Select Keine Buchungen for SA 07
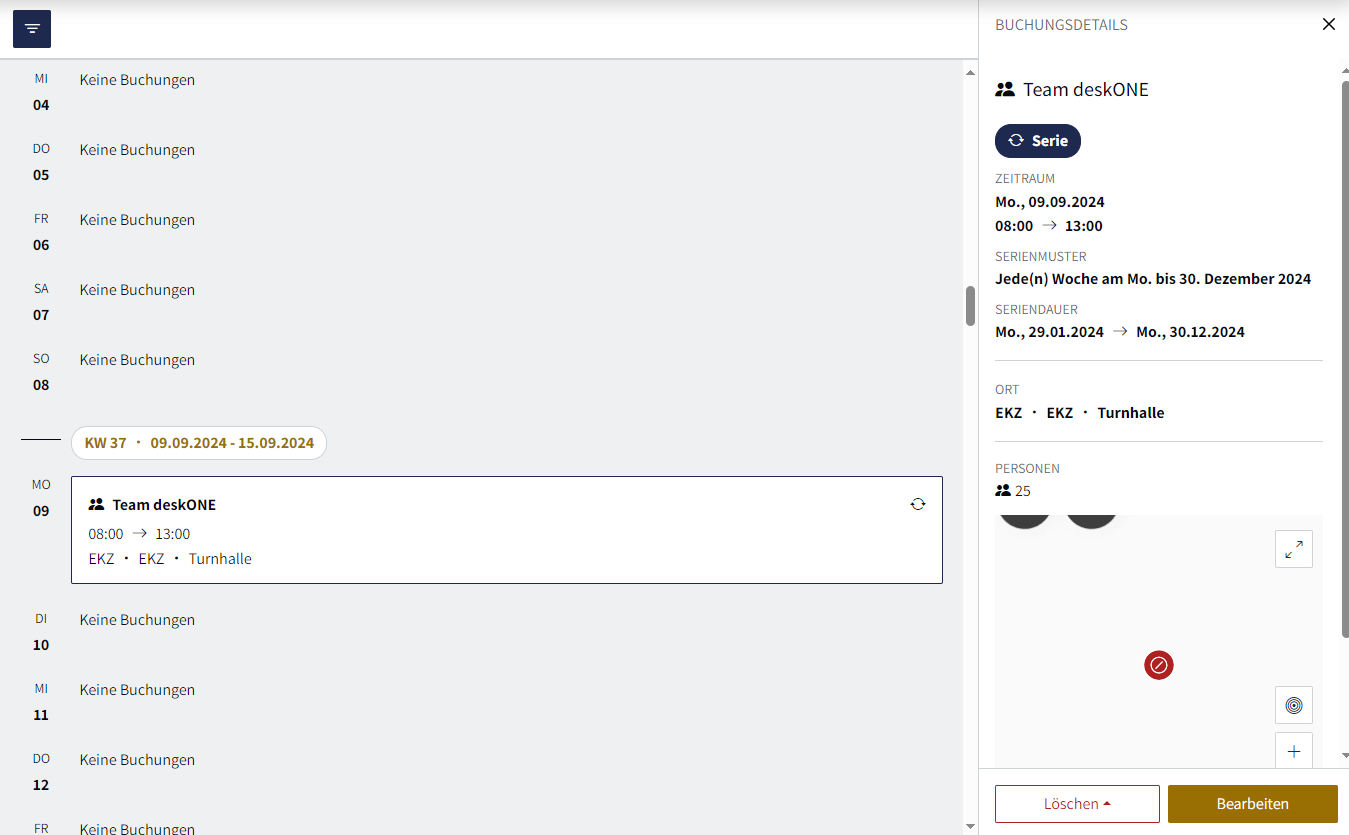Viewport: 1349px width, 835px height. pos(137,290)
